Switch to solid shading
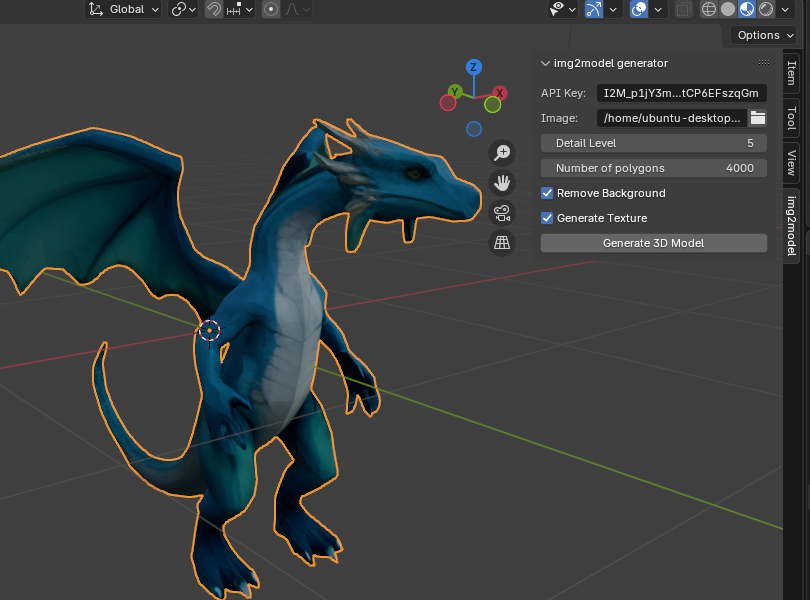 coord(728,9)
